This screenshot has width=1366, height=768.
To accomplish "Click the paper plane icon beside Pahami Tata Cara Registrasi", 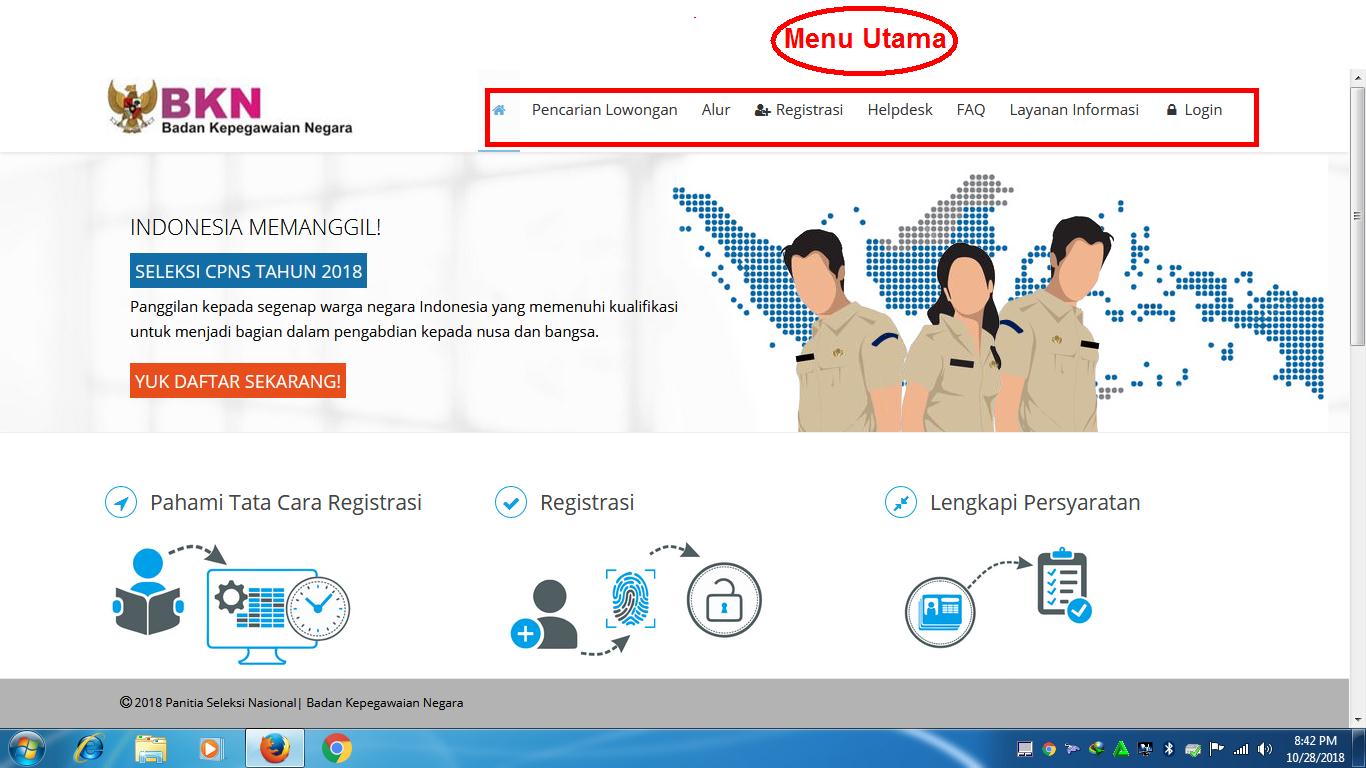I will (120, 503).
